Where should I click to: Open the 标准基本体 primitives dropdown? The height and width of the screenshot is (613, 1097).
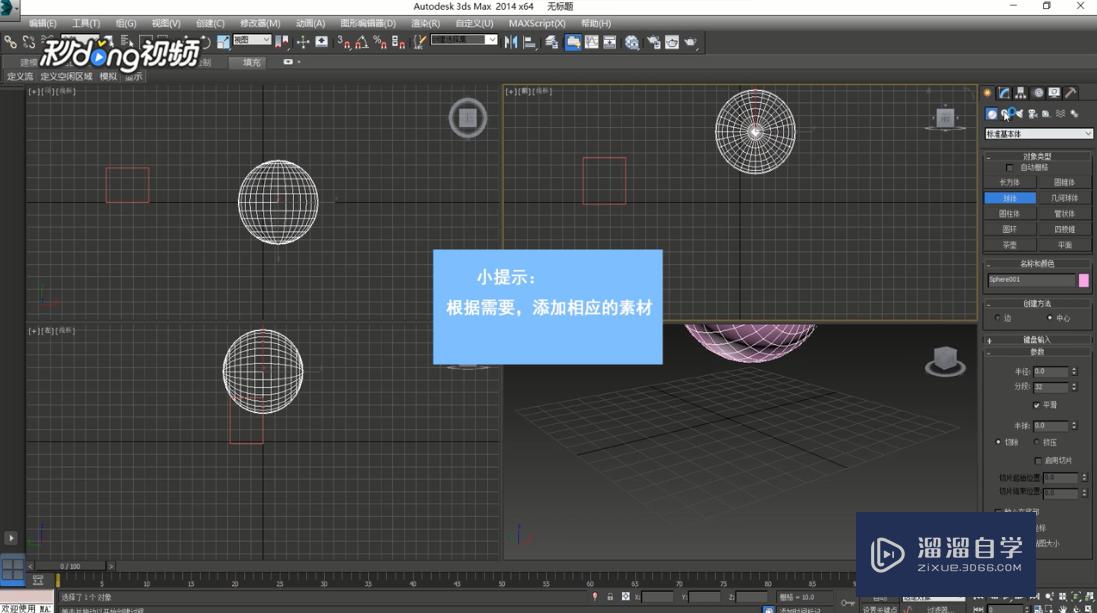coord(1039,134)
